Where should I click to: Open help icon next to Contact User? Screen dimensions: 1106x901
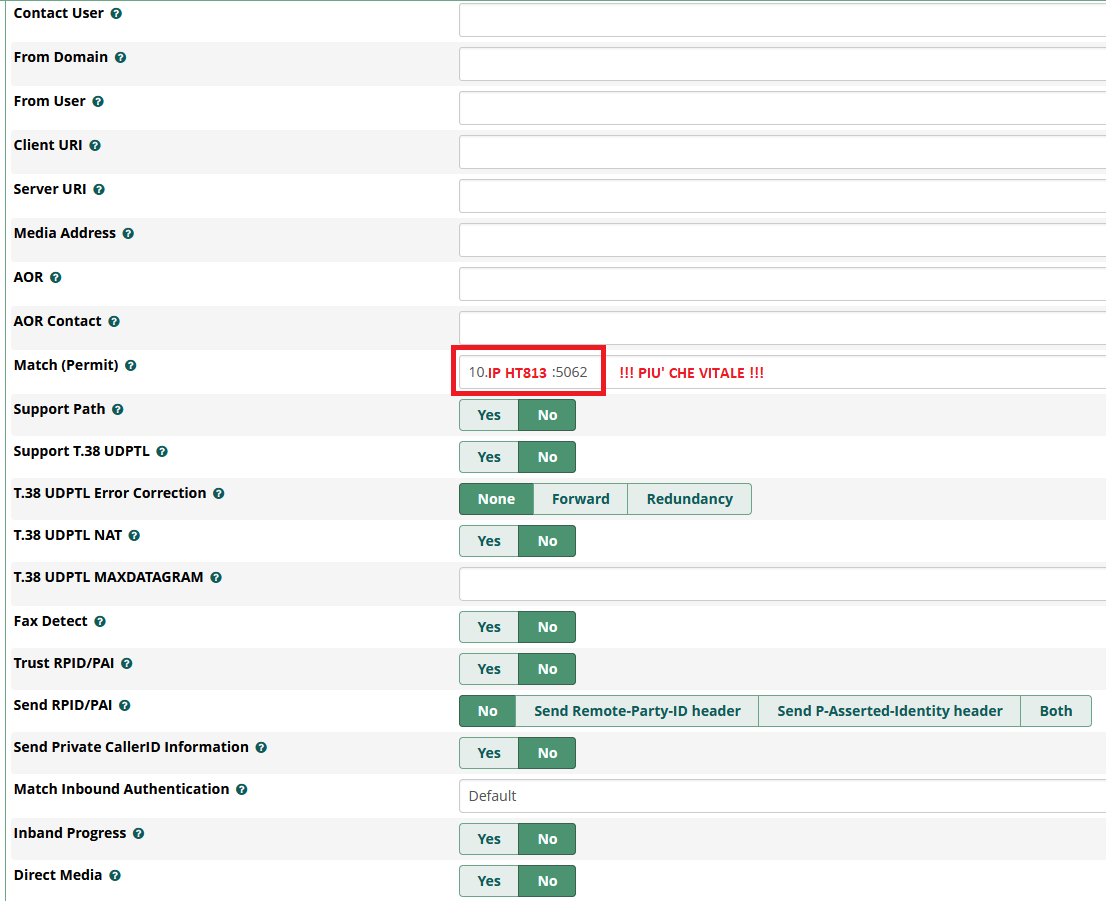pos(116,13)
